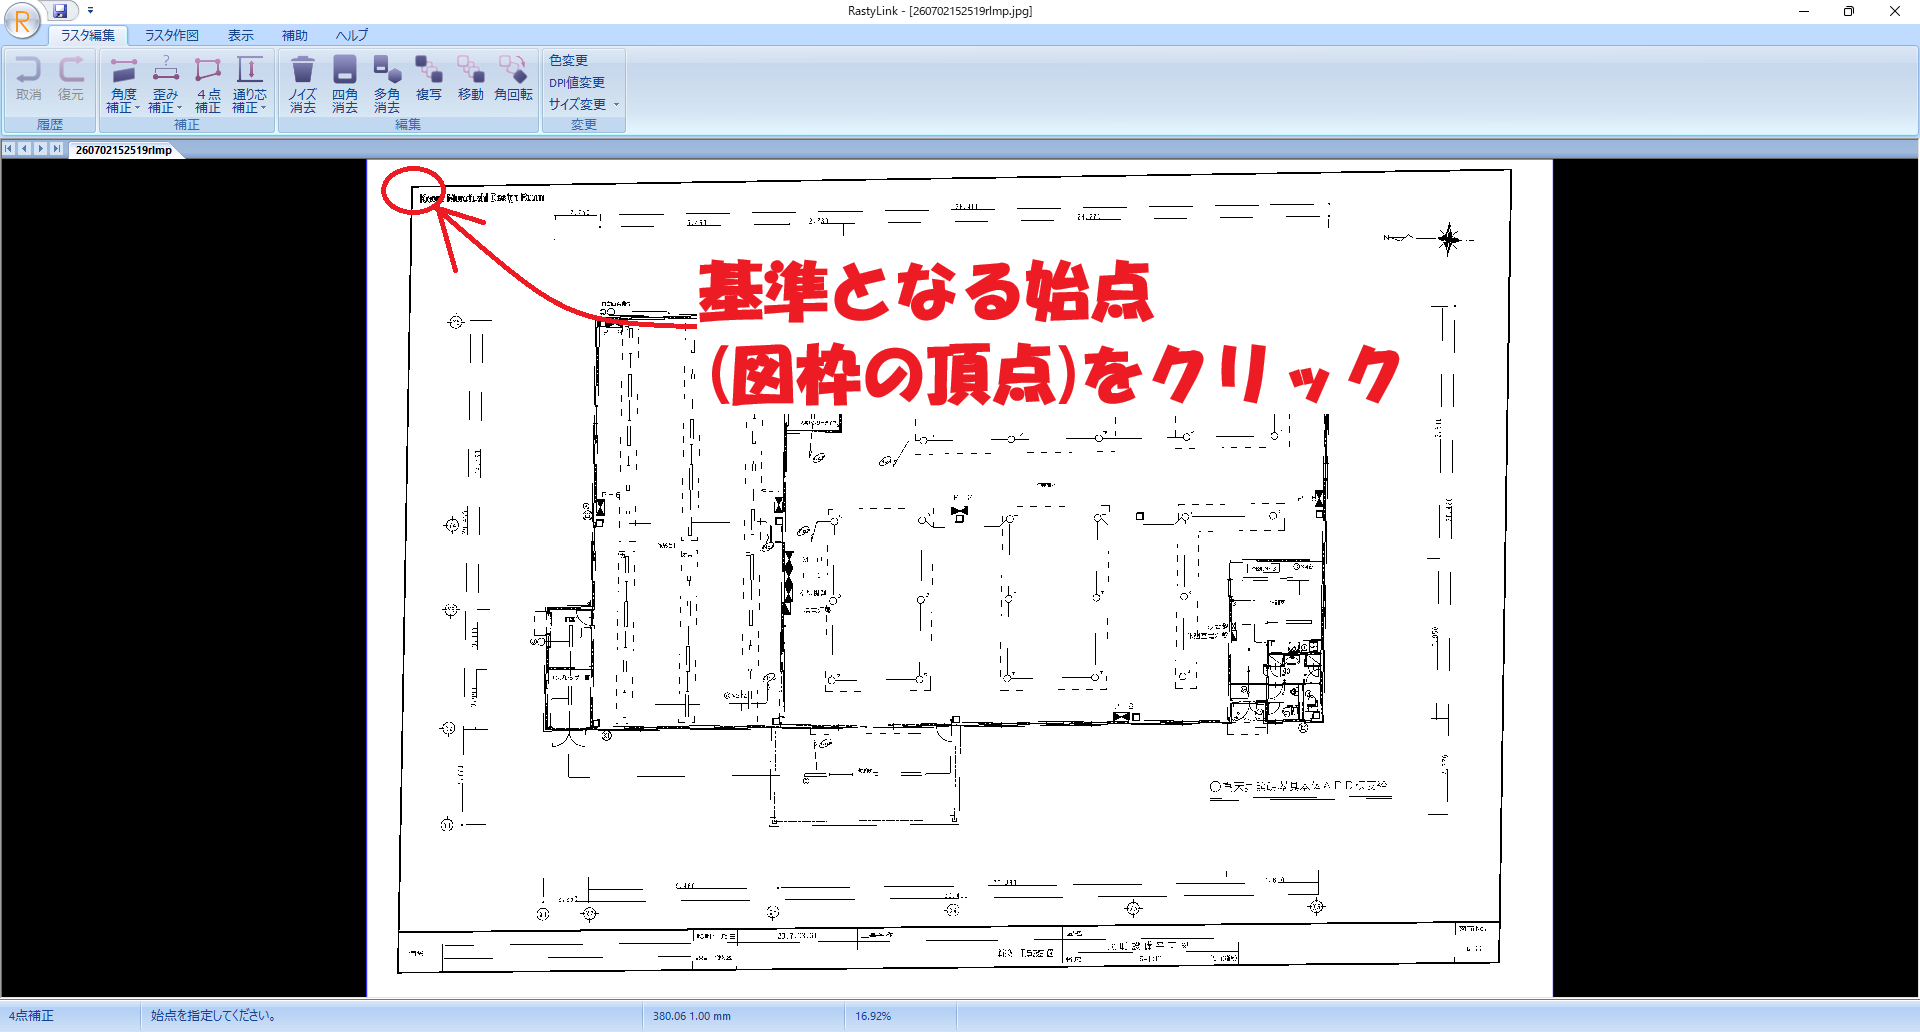Image resolution: width=1920 pixels, height=1032 pixels.
Task: Click the 380.06 1.00 mm coordinates readout
Action: pyautogui.click(x=692, y=1016)
